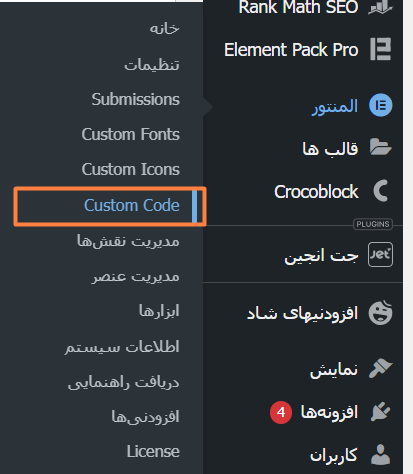Open تنظیمات settings submenu entry

click(152, 64)
